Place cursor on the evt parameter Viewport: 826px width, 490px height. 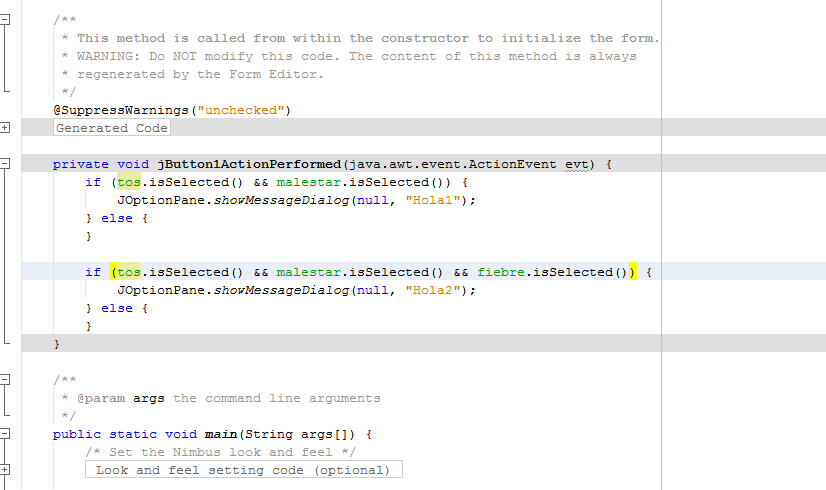click(576, 164)
